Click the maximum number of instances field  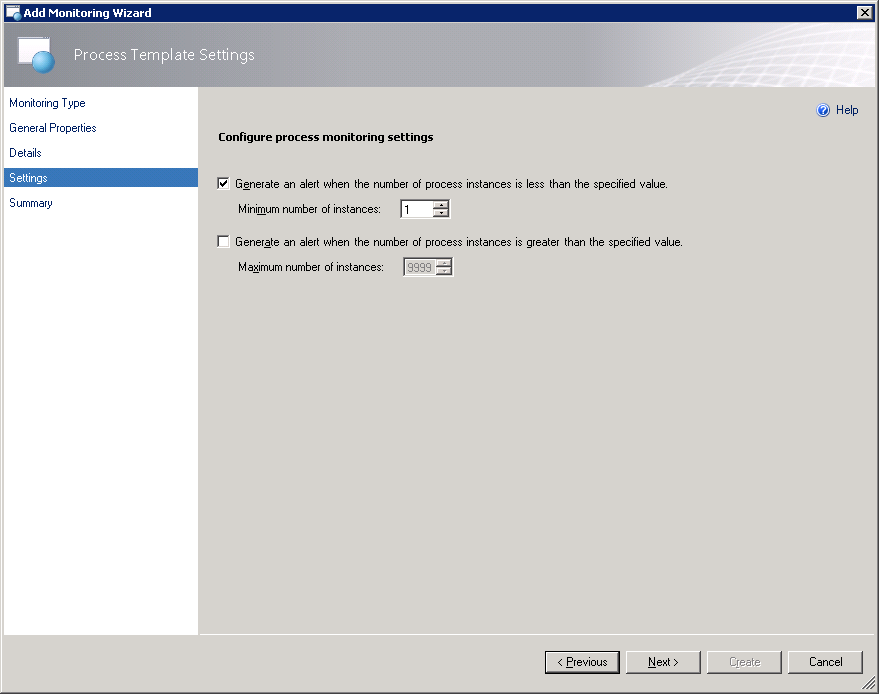click(x=418, y=267)
